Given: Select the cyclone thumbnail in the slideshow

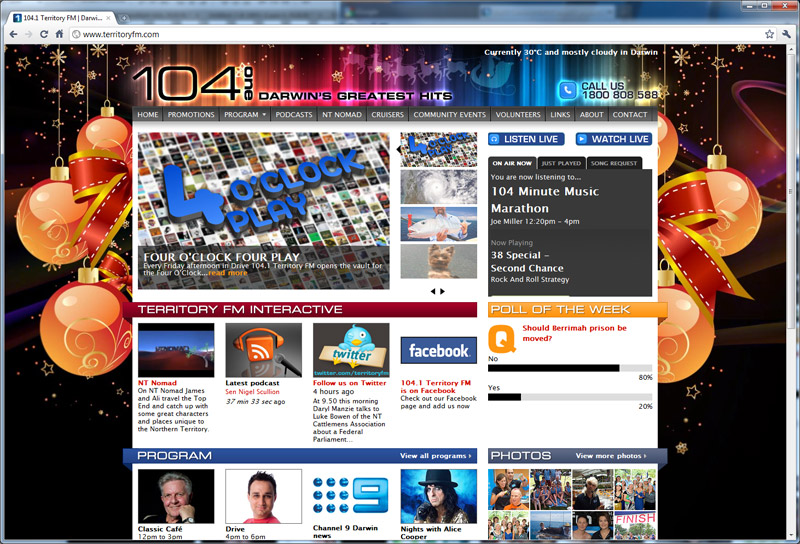Looking at the screenshot, I should [438, 187].
